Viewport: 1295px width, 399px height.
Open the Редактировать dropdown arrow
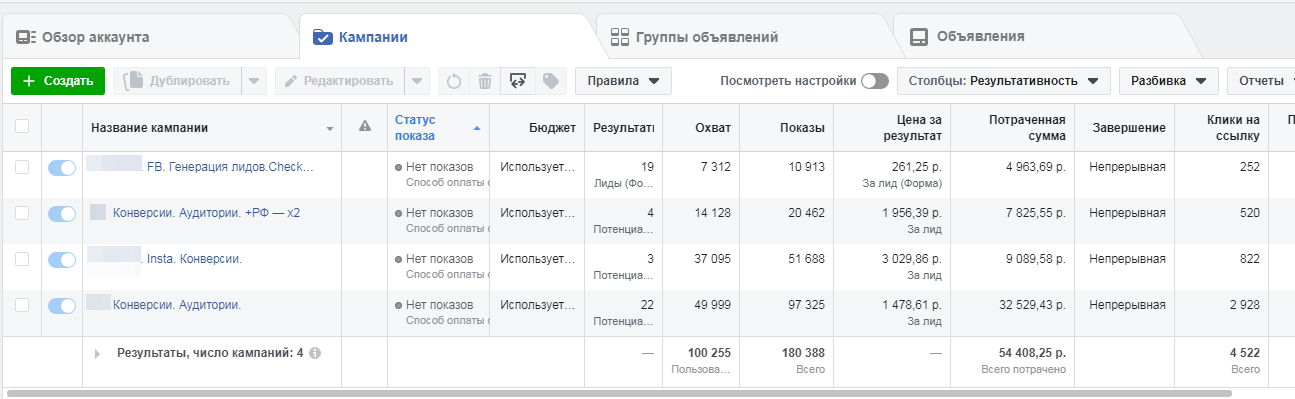[418, 81]
